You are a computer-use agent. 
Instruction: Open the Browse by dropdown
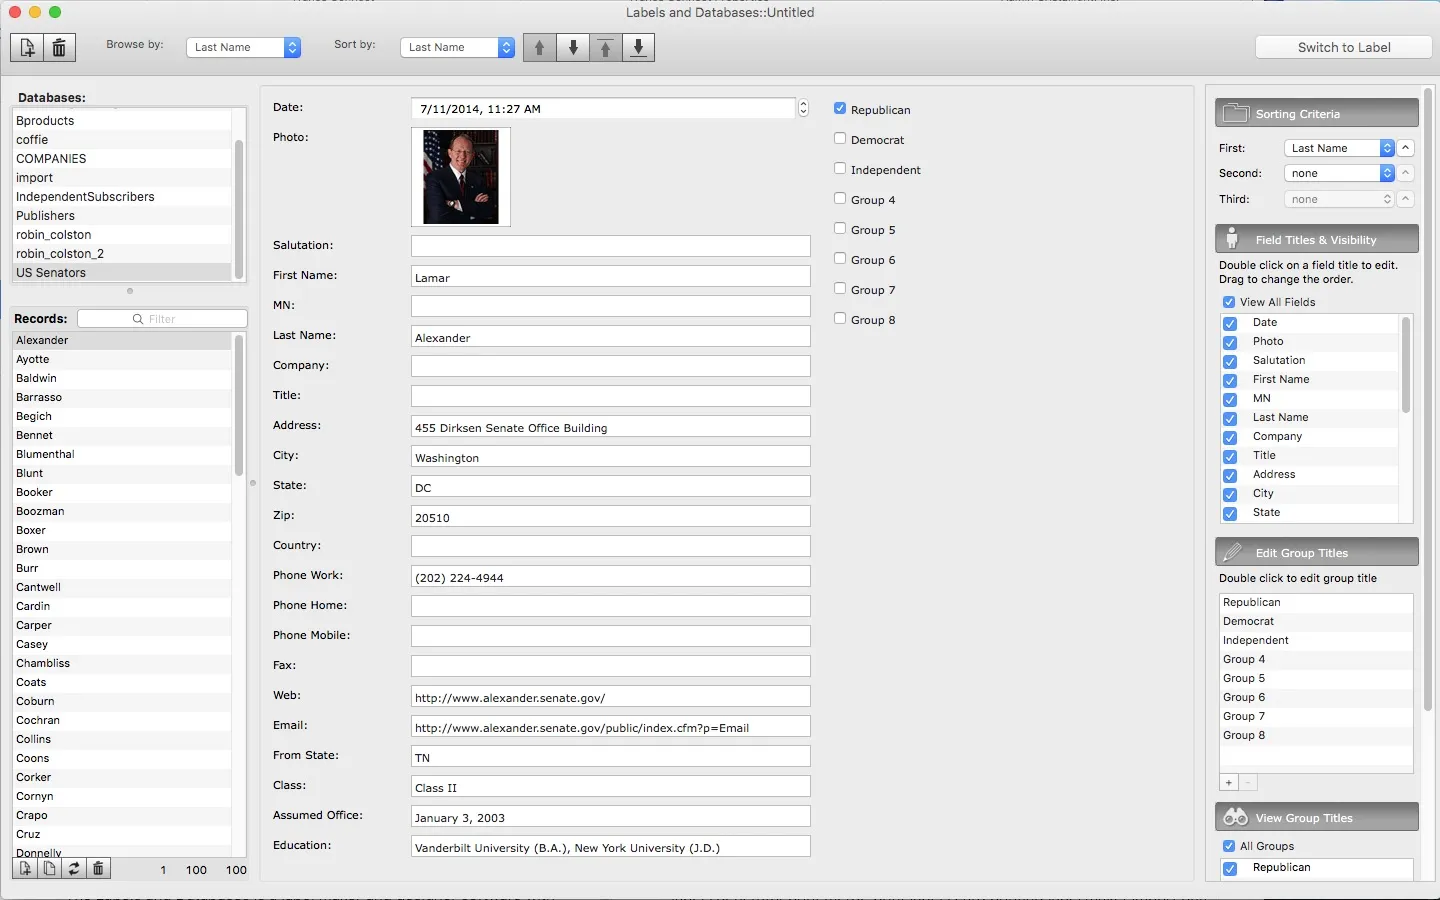(243, 48)
